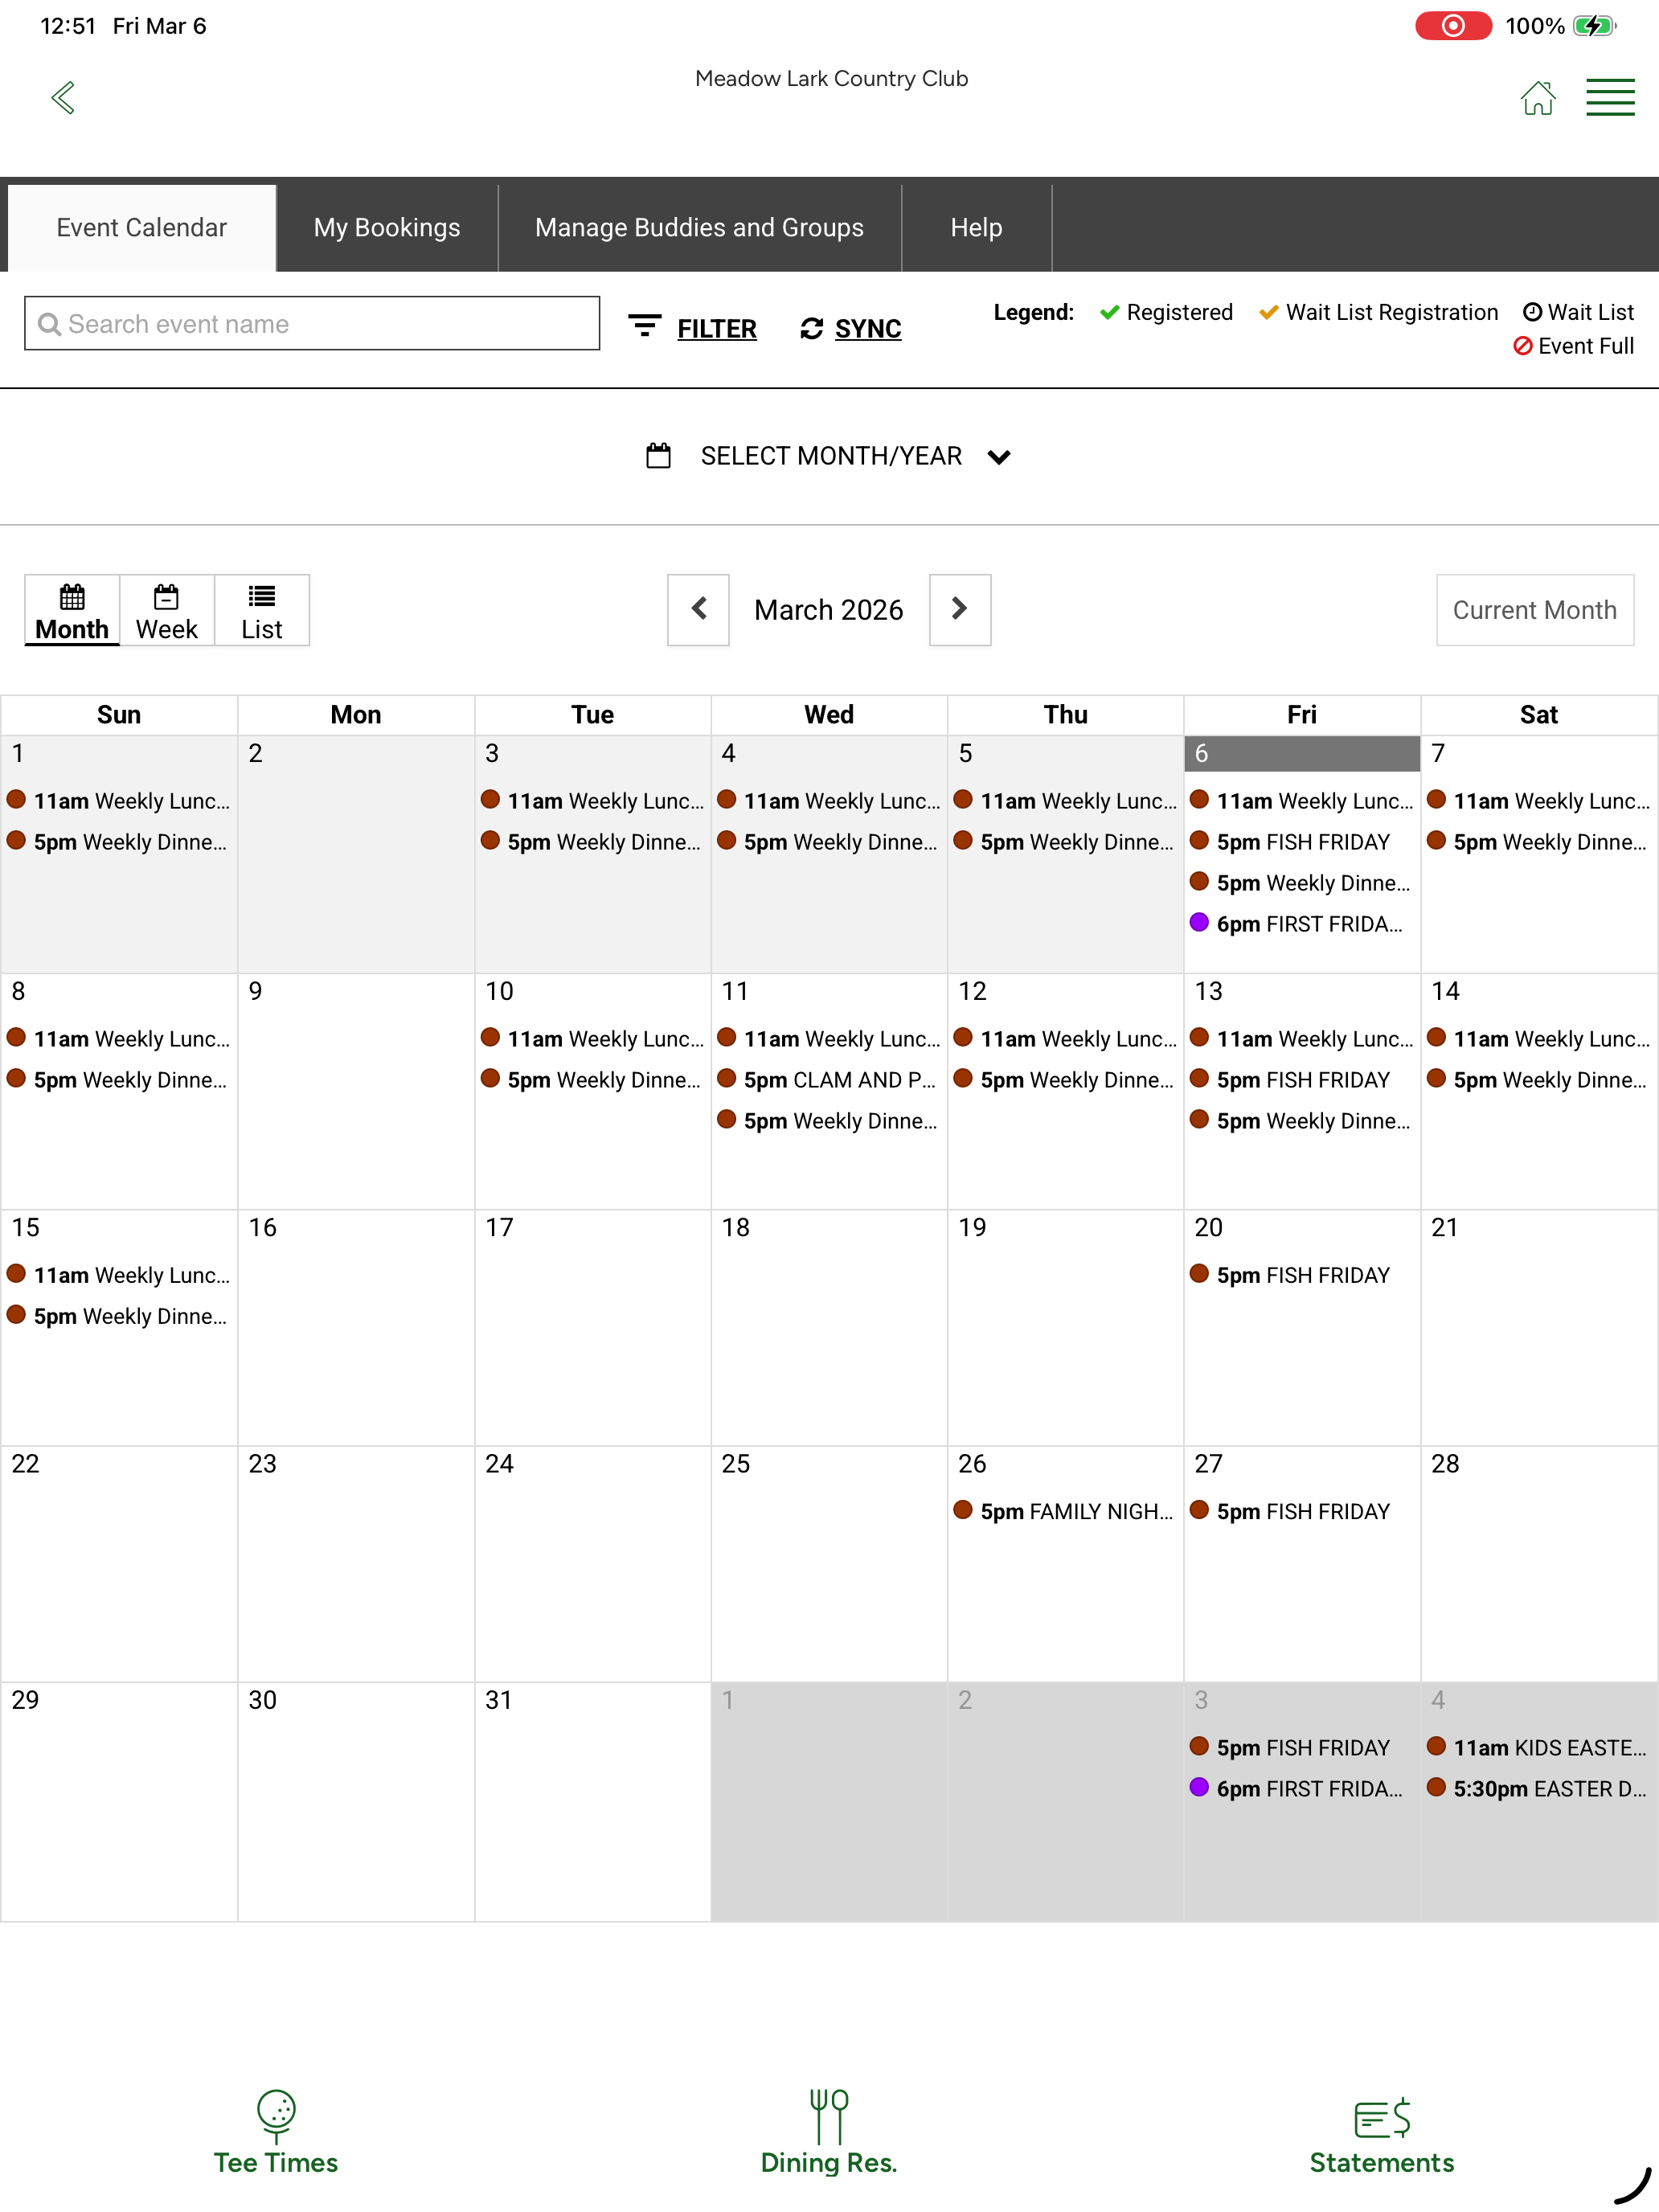Click Event Full red icon in legend
1659x2212 pixels.
click(x=1523, y=346)
